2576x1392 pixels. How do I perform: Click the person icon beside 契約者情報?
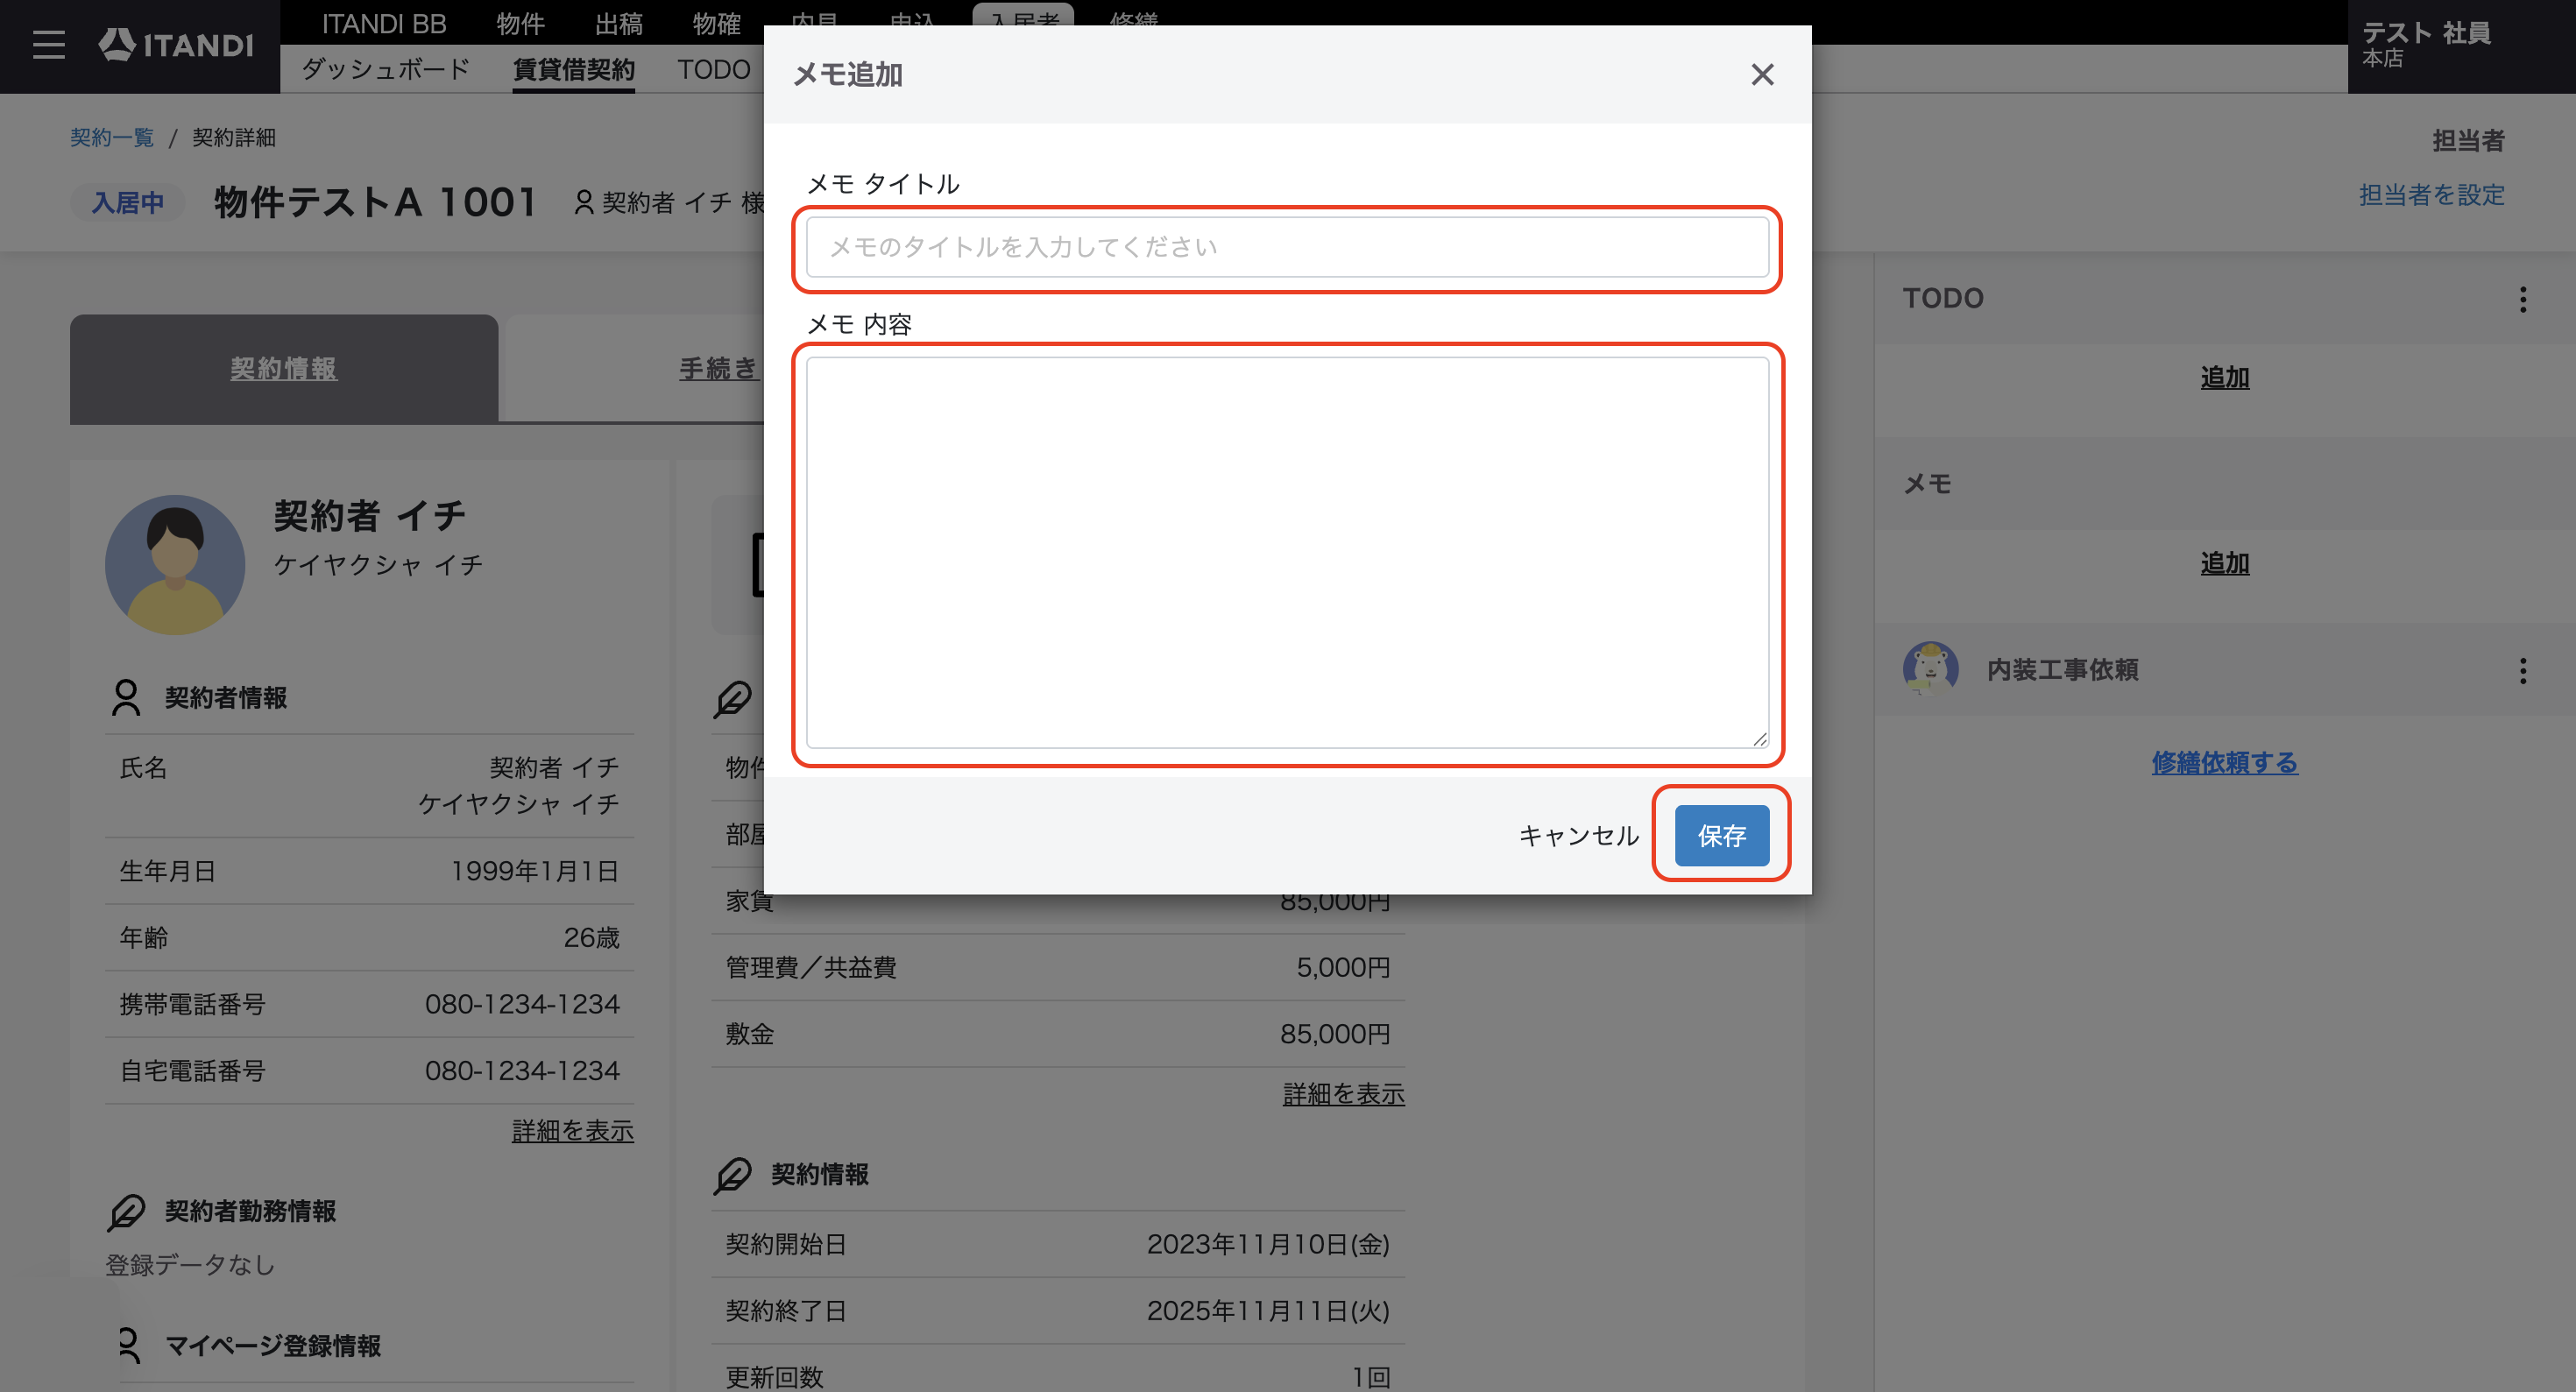pyautogui.click(x=126, y=697)
